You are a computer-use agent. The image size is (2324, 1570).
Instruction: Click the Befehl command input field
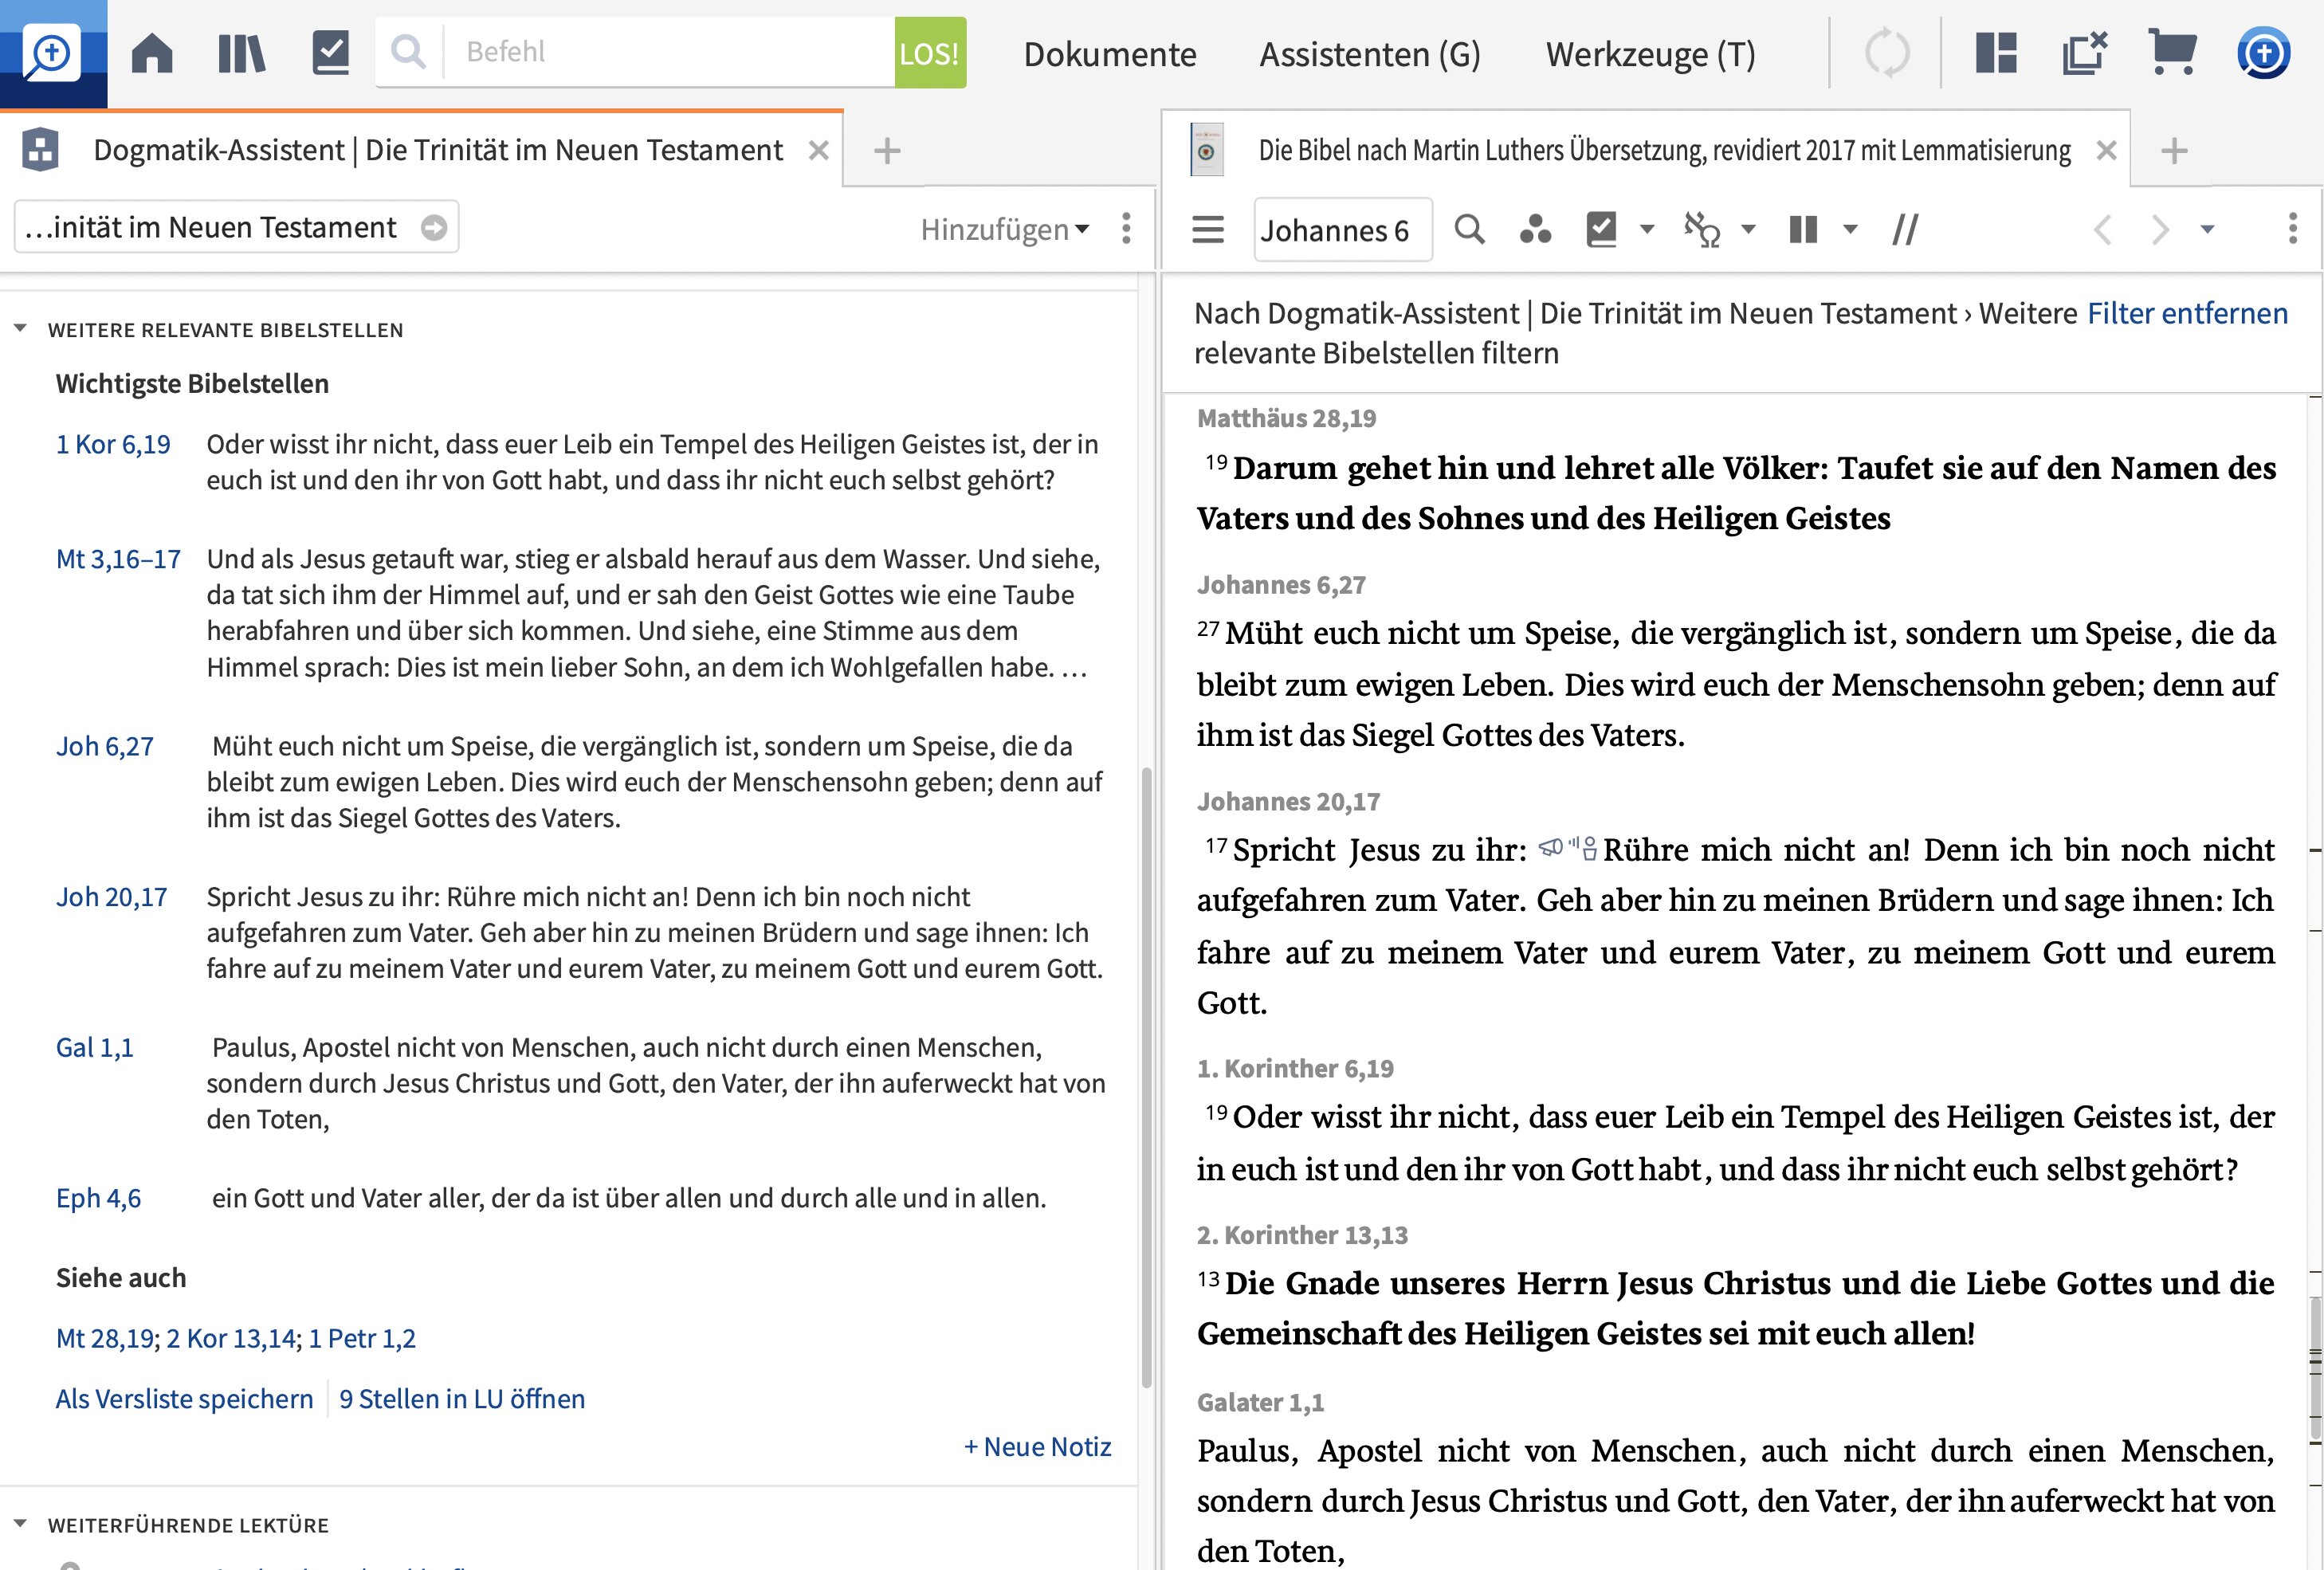click(668, 52)
